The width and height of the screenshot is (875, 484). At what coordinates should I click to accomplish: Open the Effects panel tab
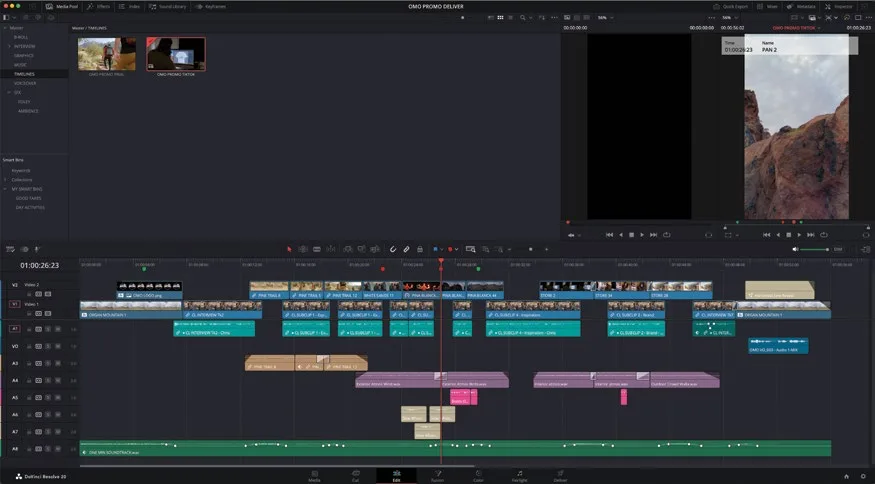99,6
